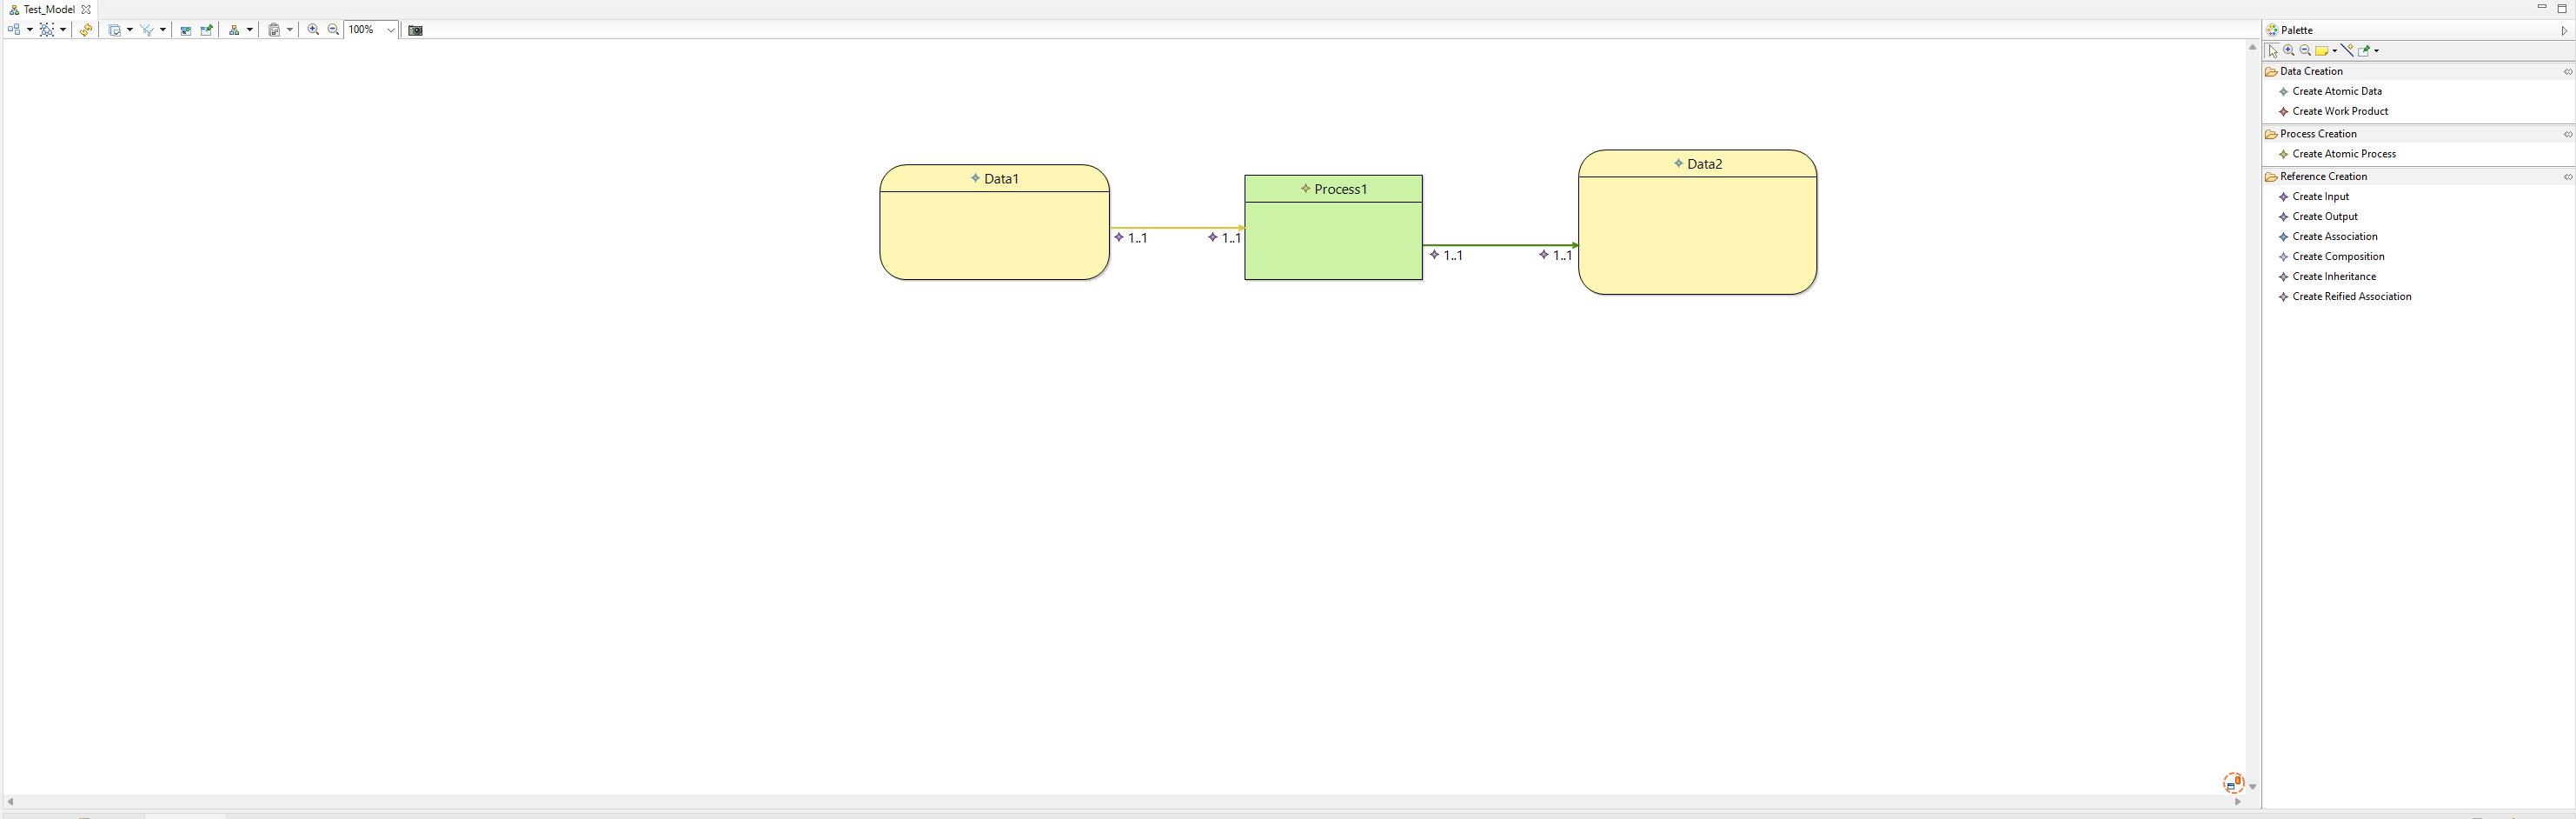Maximize the editor area
The width and height of the screenshot is (2576, 819).
pos(2562,8)
